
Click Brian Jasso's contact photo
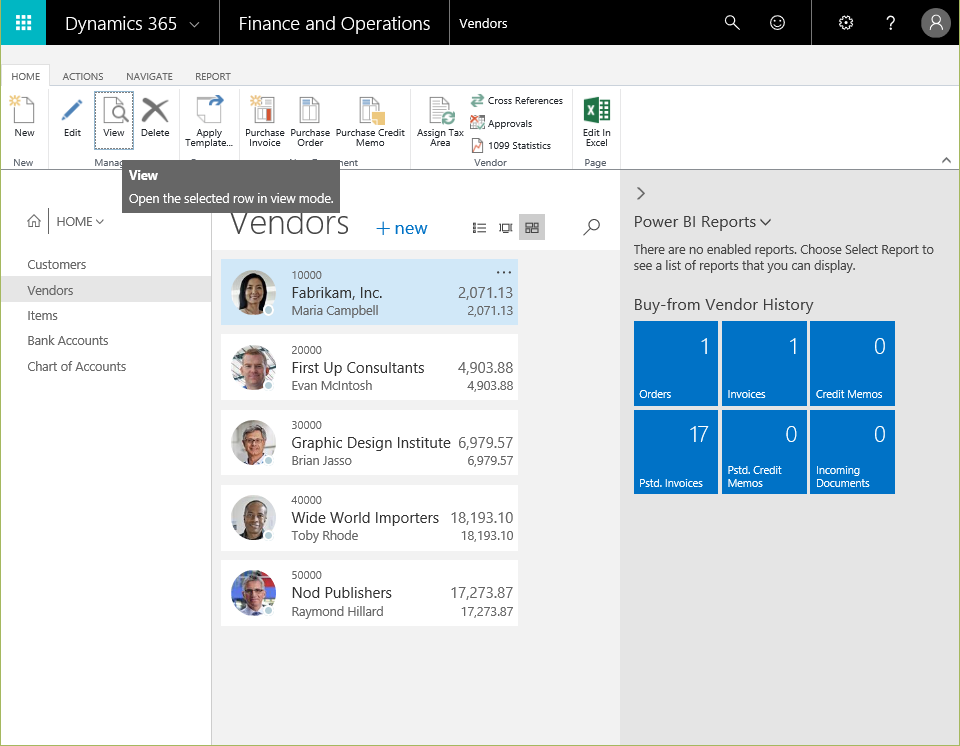[253, 442]
